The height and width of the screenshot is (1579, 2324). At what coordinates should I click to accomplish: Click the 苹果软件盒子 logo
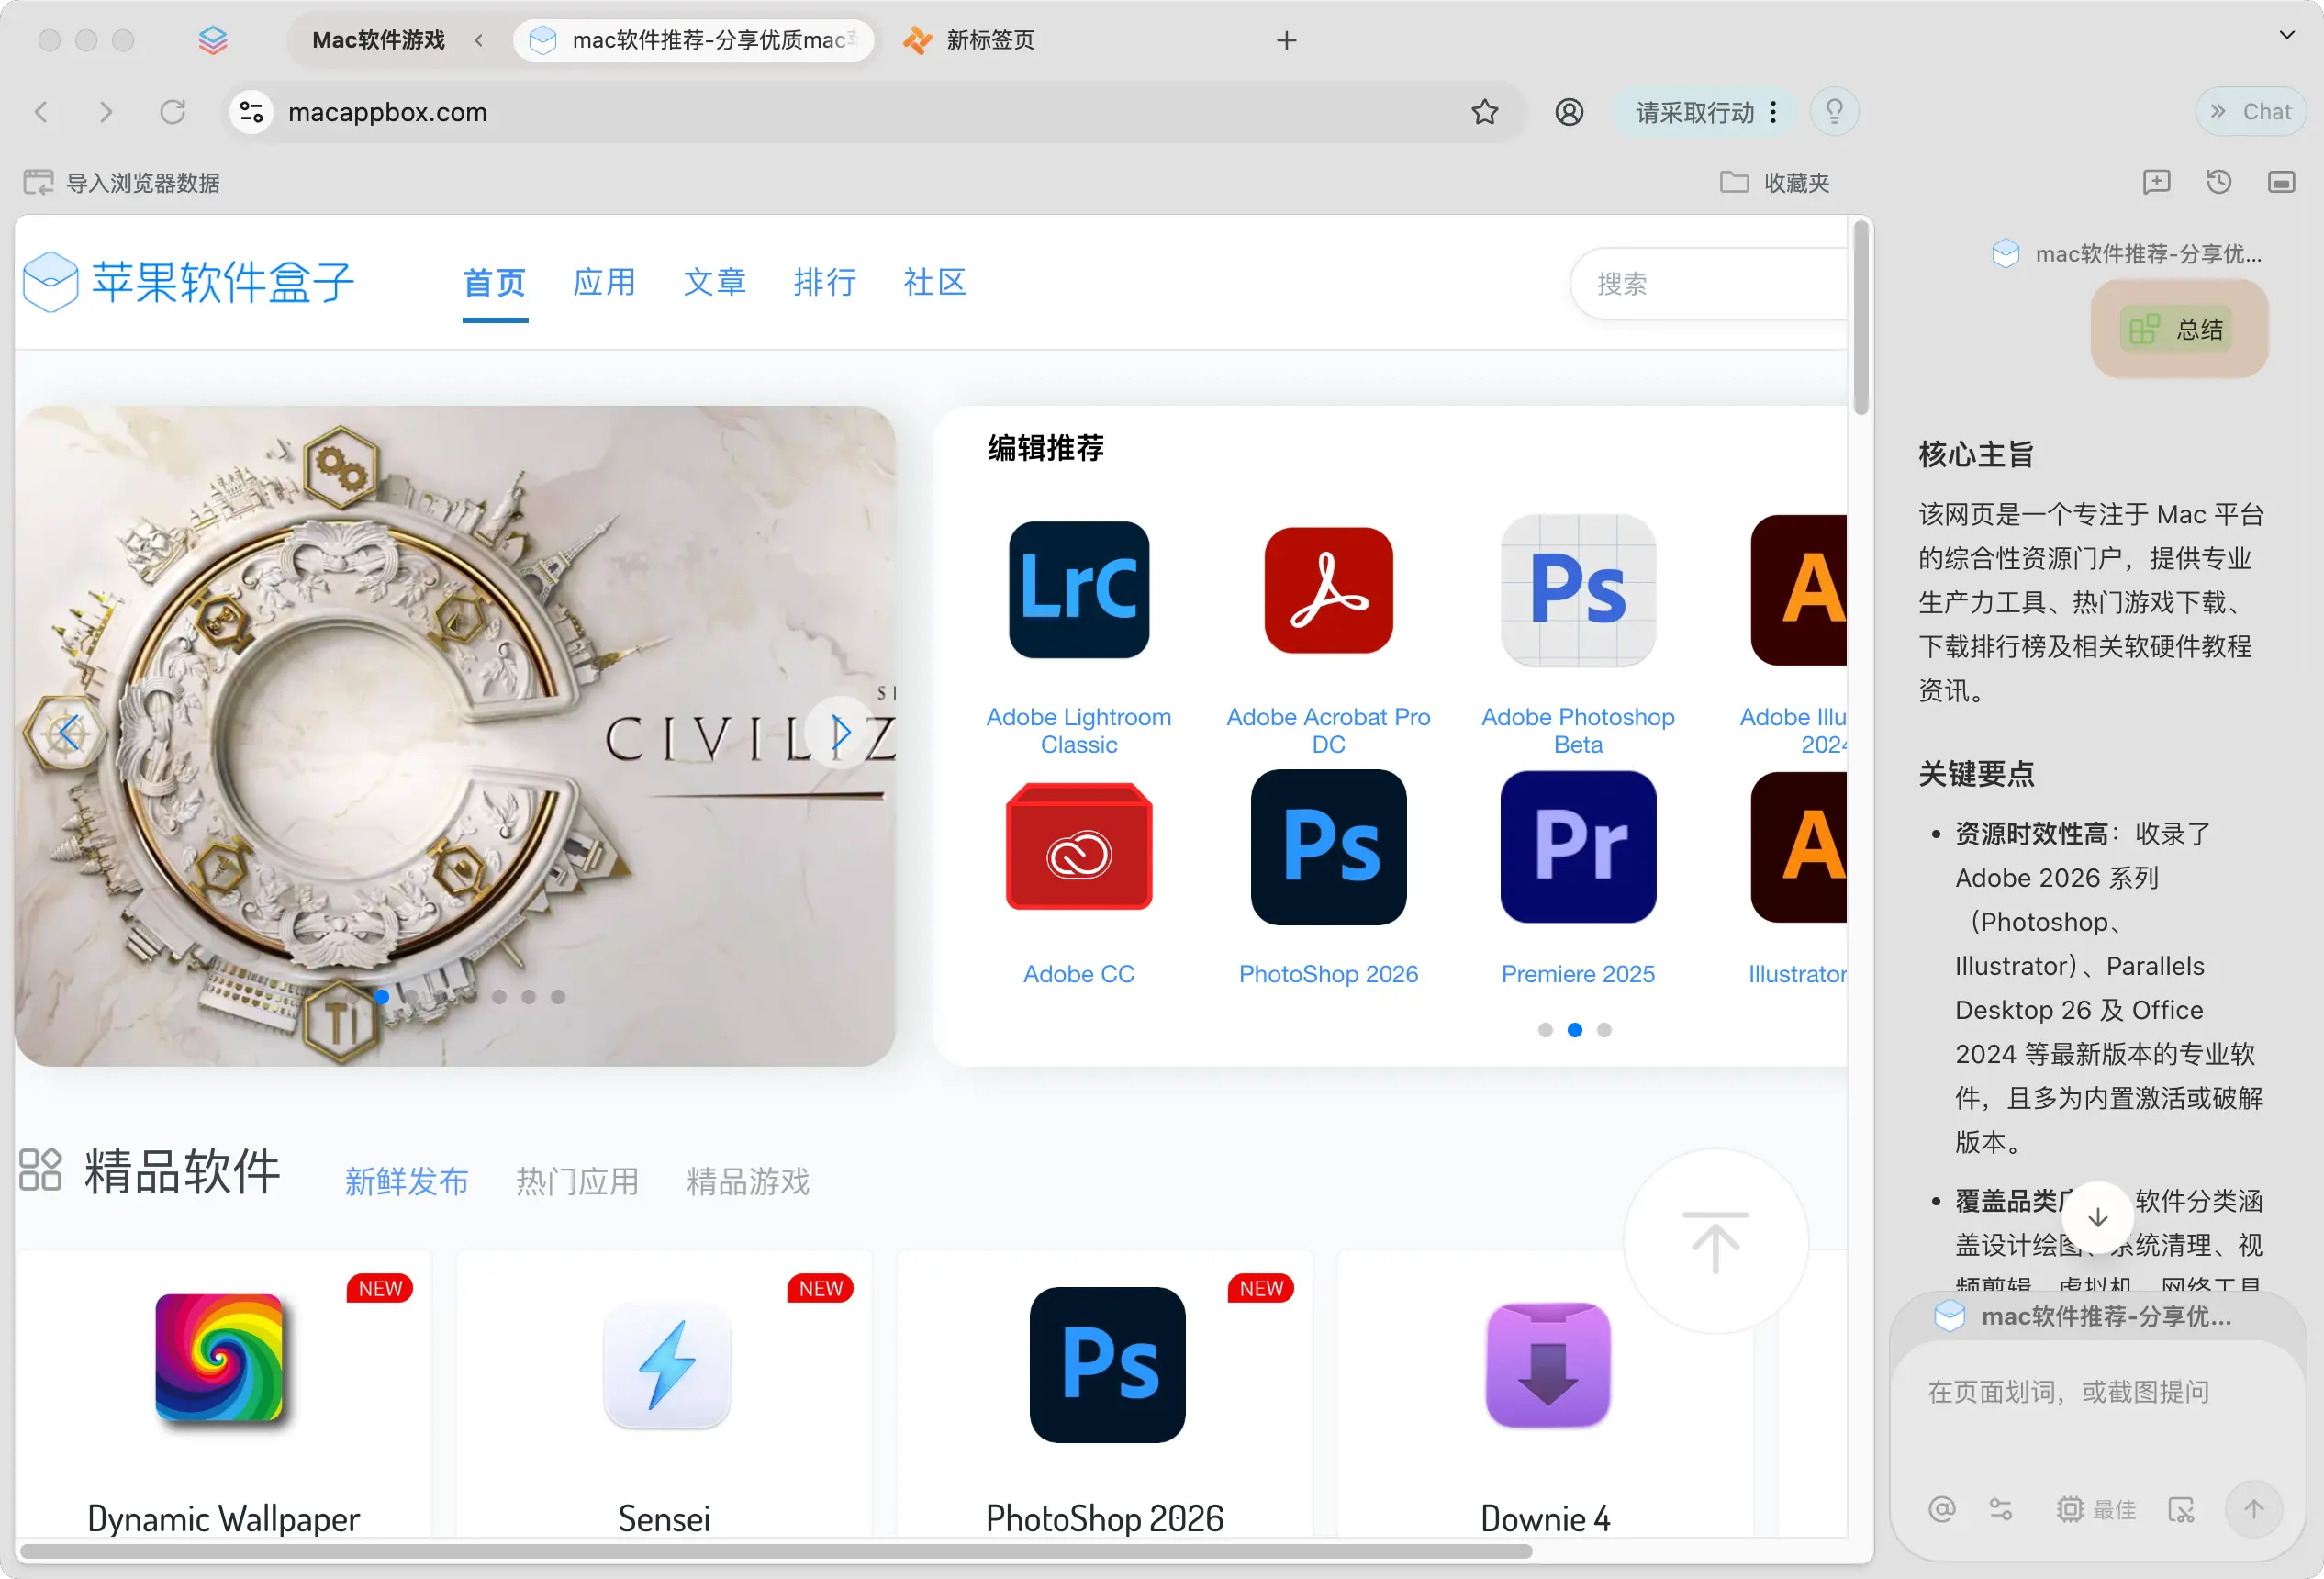point(188,282)
